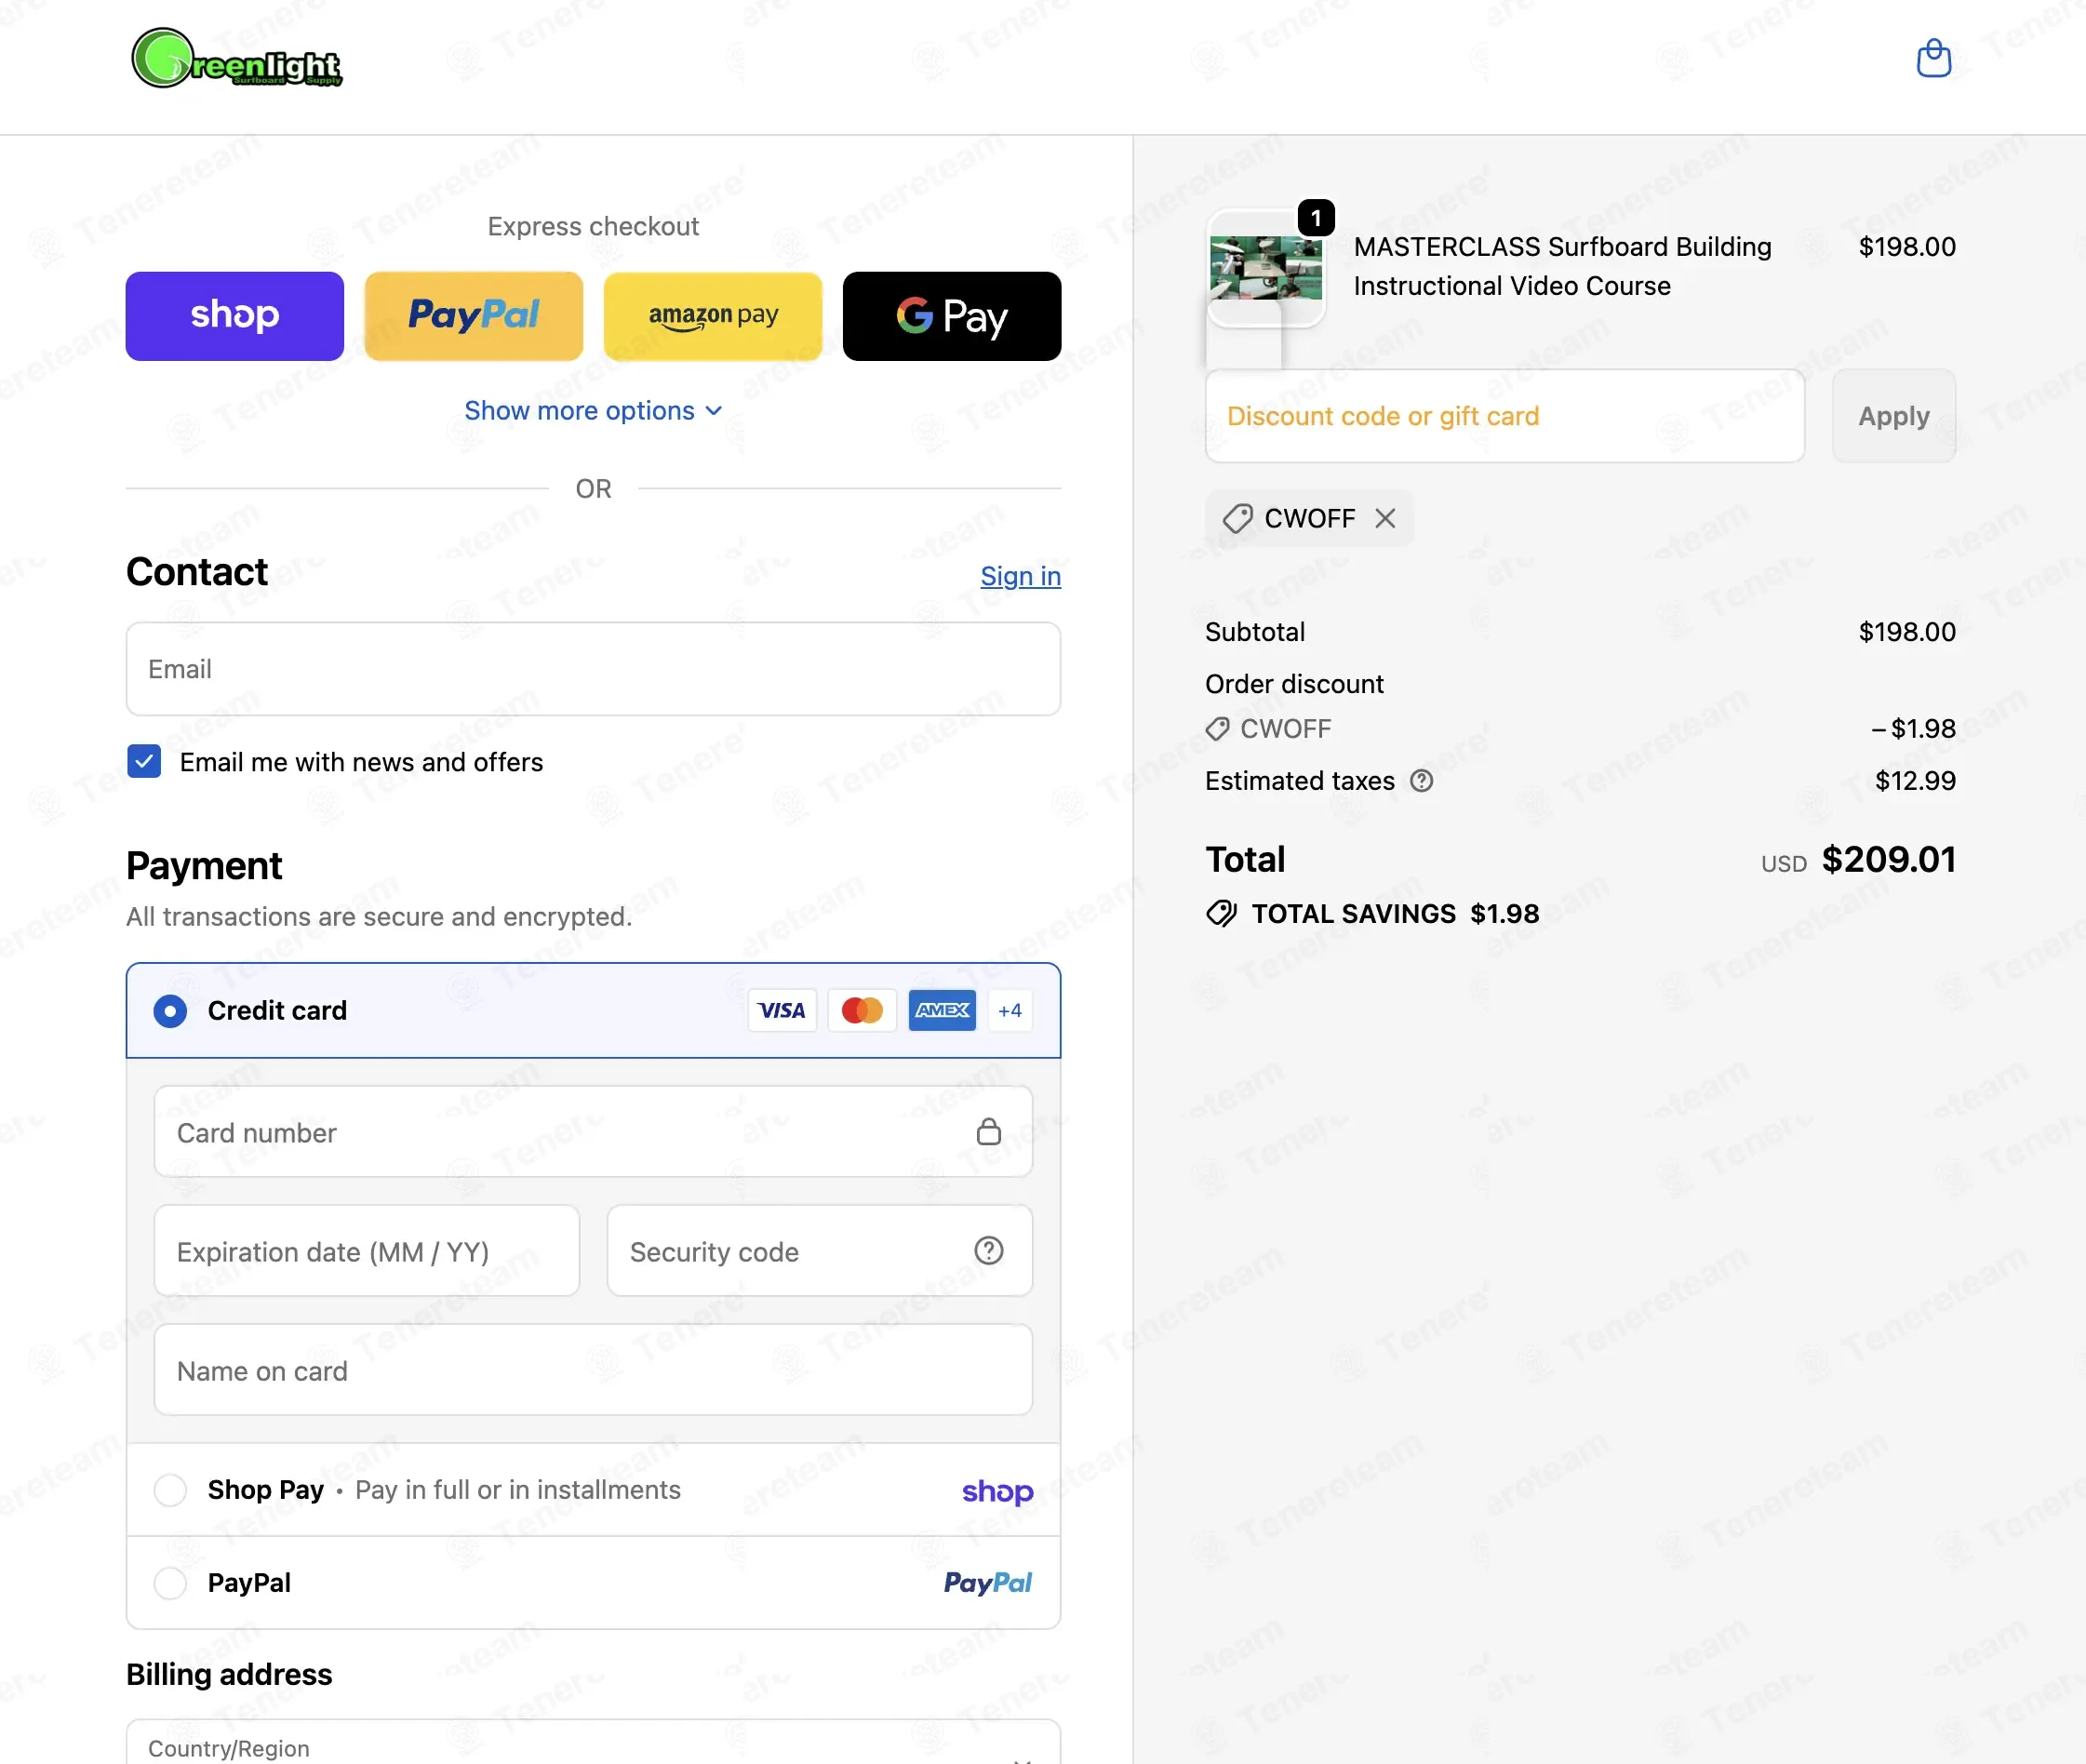This screenshot has height=1764, width=2086.
Task: Click the Subtotal $198.00 value
Action: [1907, 632]
